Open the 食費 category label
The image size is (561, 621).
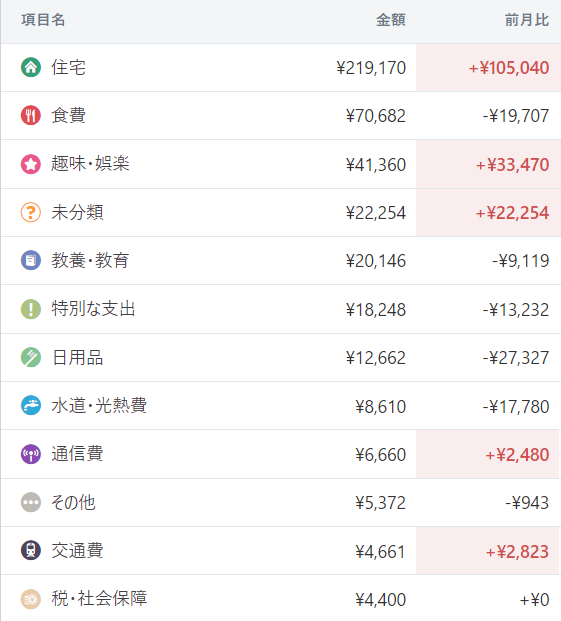[x=68, y=115]
